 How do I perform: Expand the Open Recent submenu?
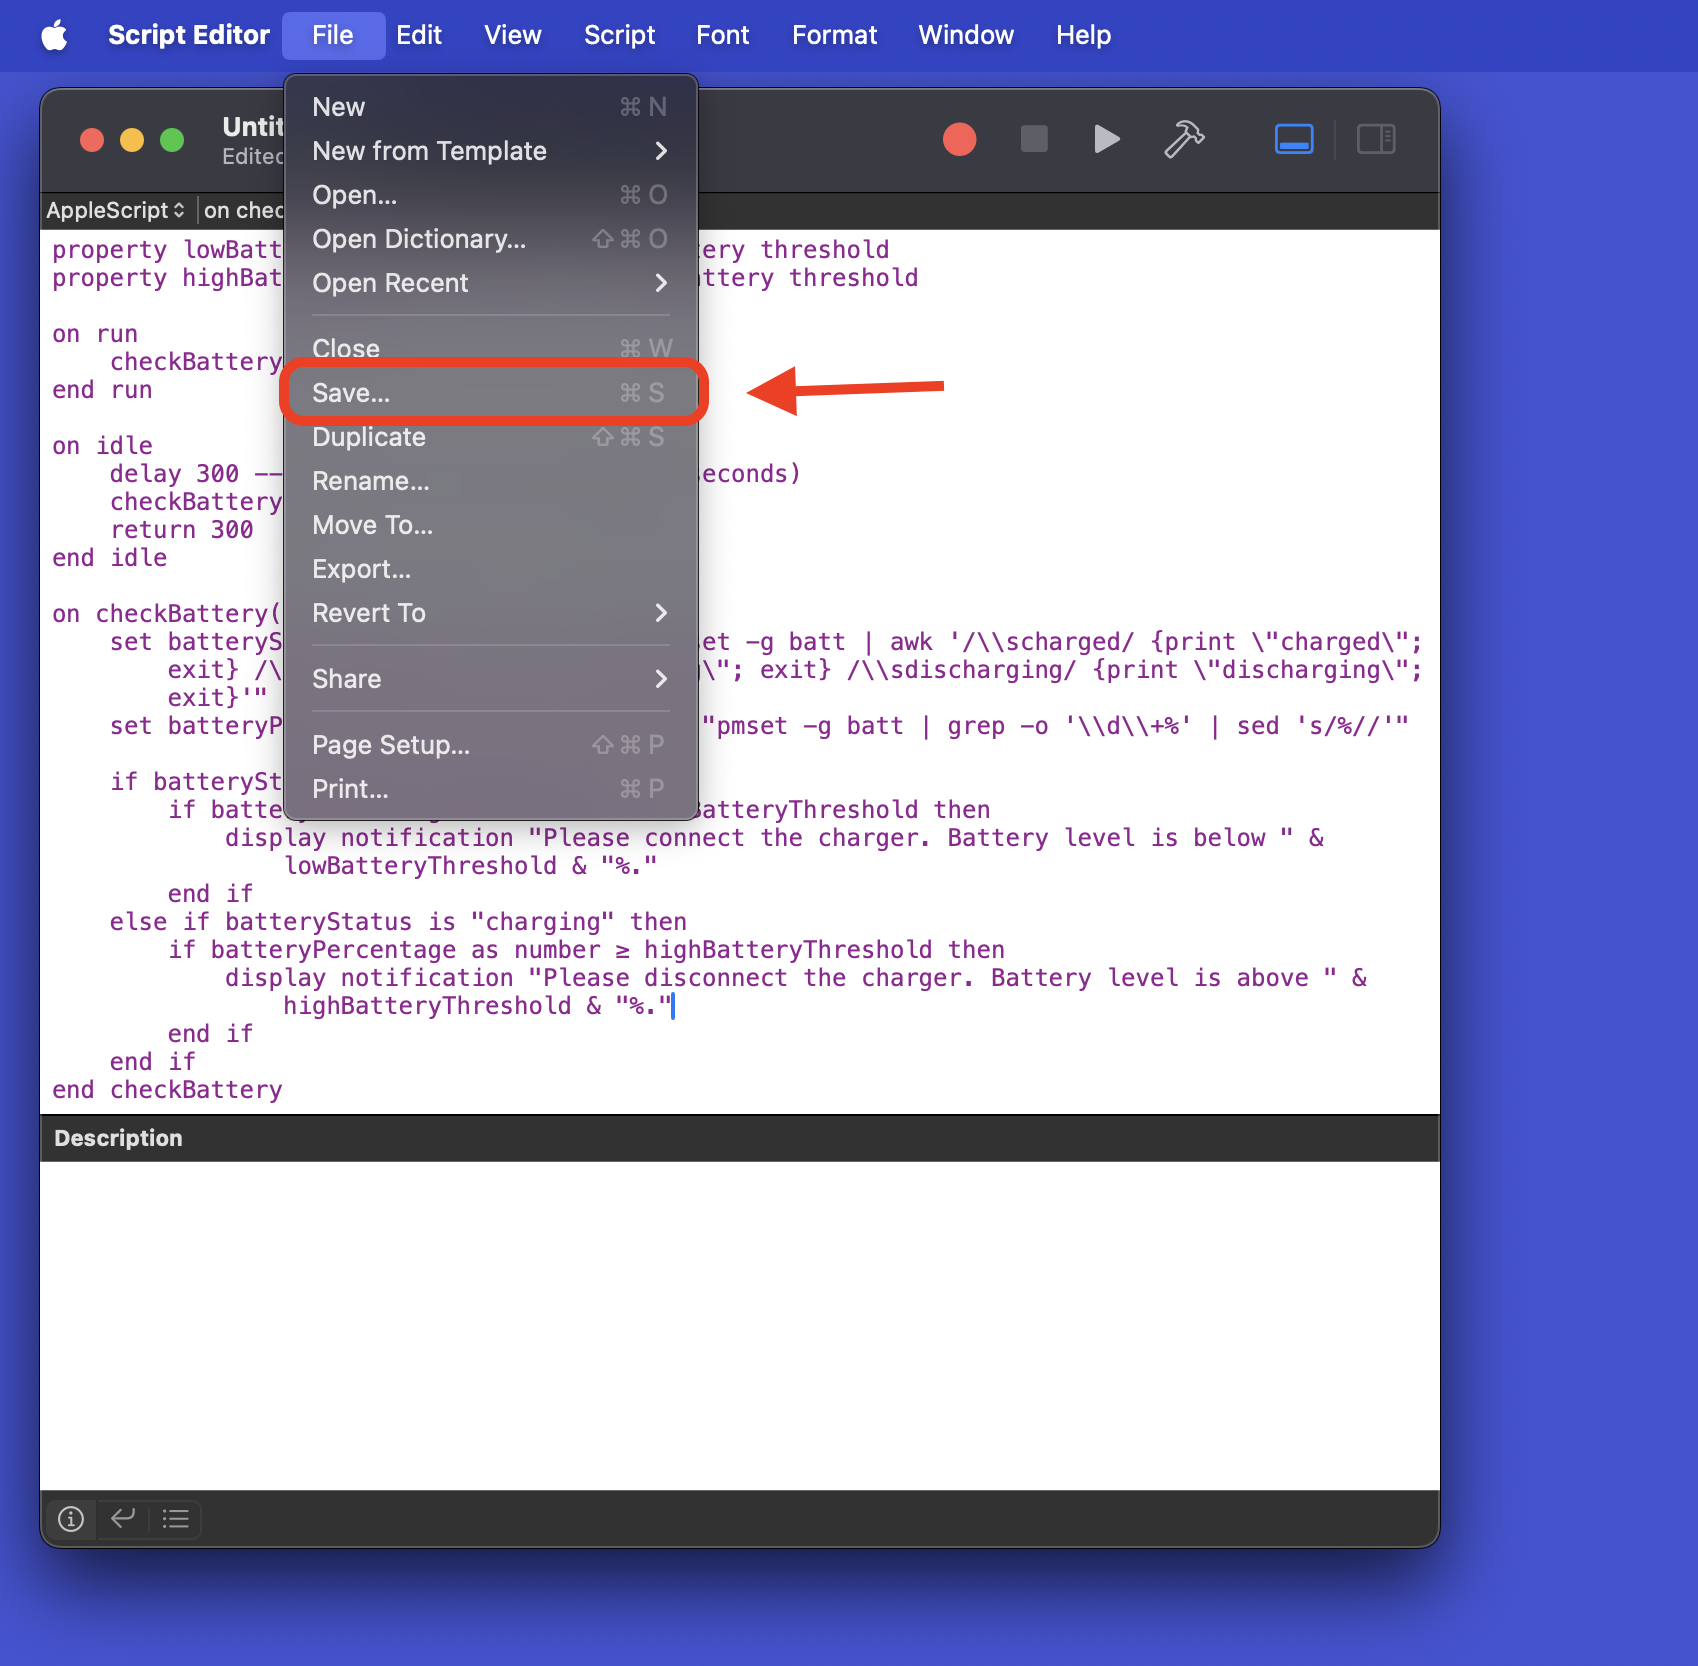pos(489,283)
